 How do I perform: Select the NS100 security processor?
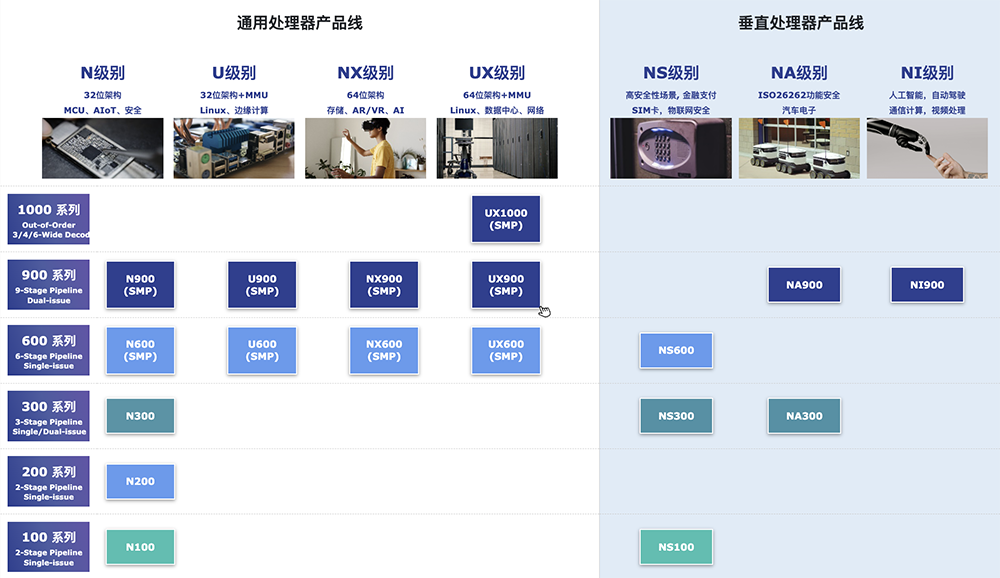[676, 547]
